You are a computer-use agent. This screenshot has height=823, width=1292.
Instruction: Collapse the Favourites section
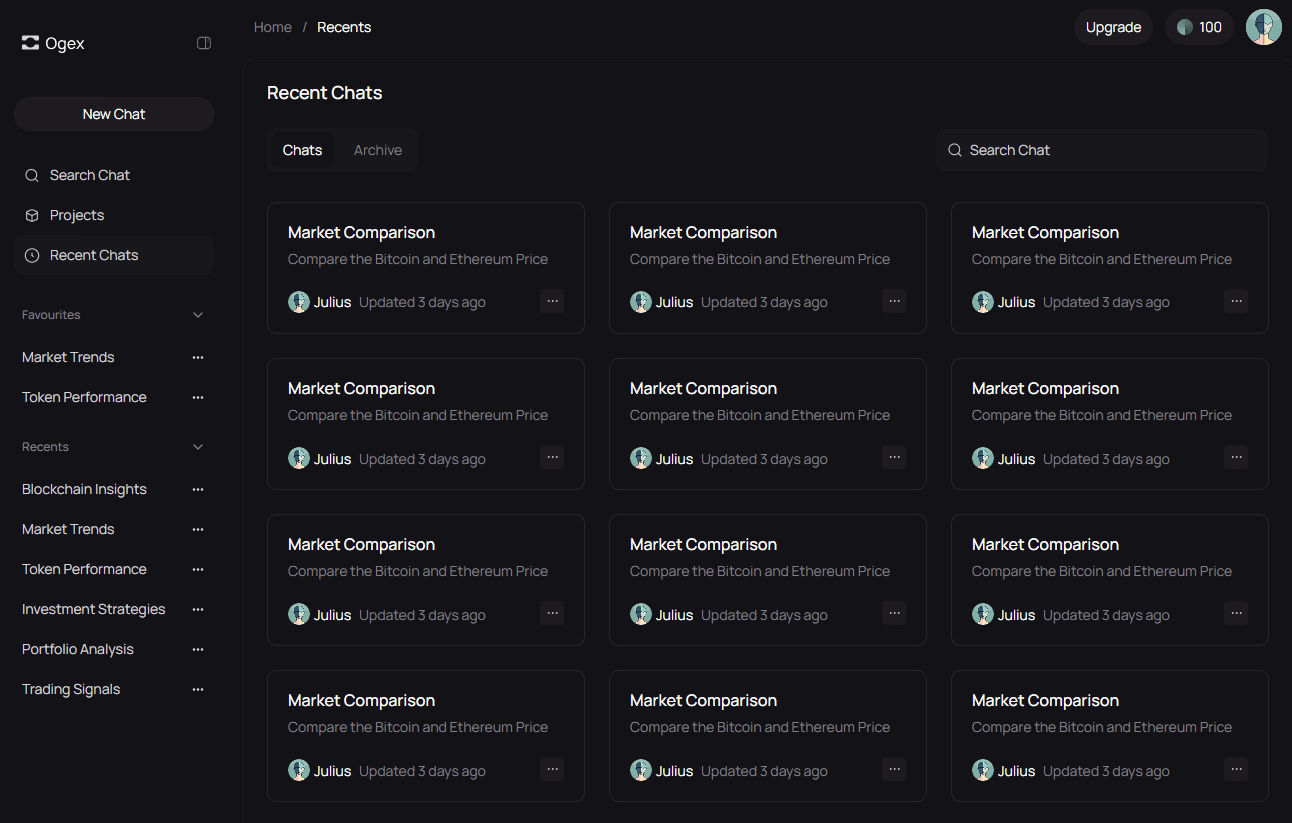(198, 315)
